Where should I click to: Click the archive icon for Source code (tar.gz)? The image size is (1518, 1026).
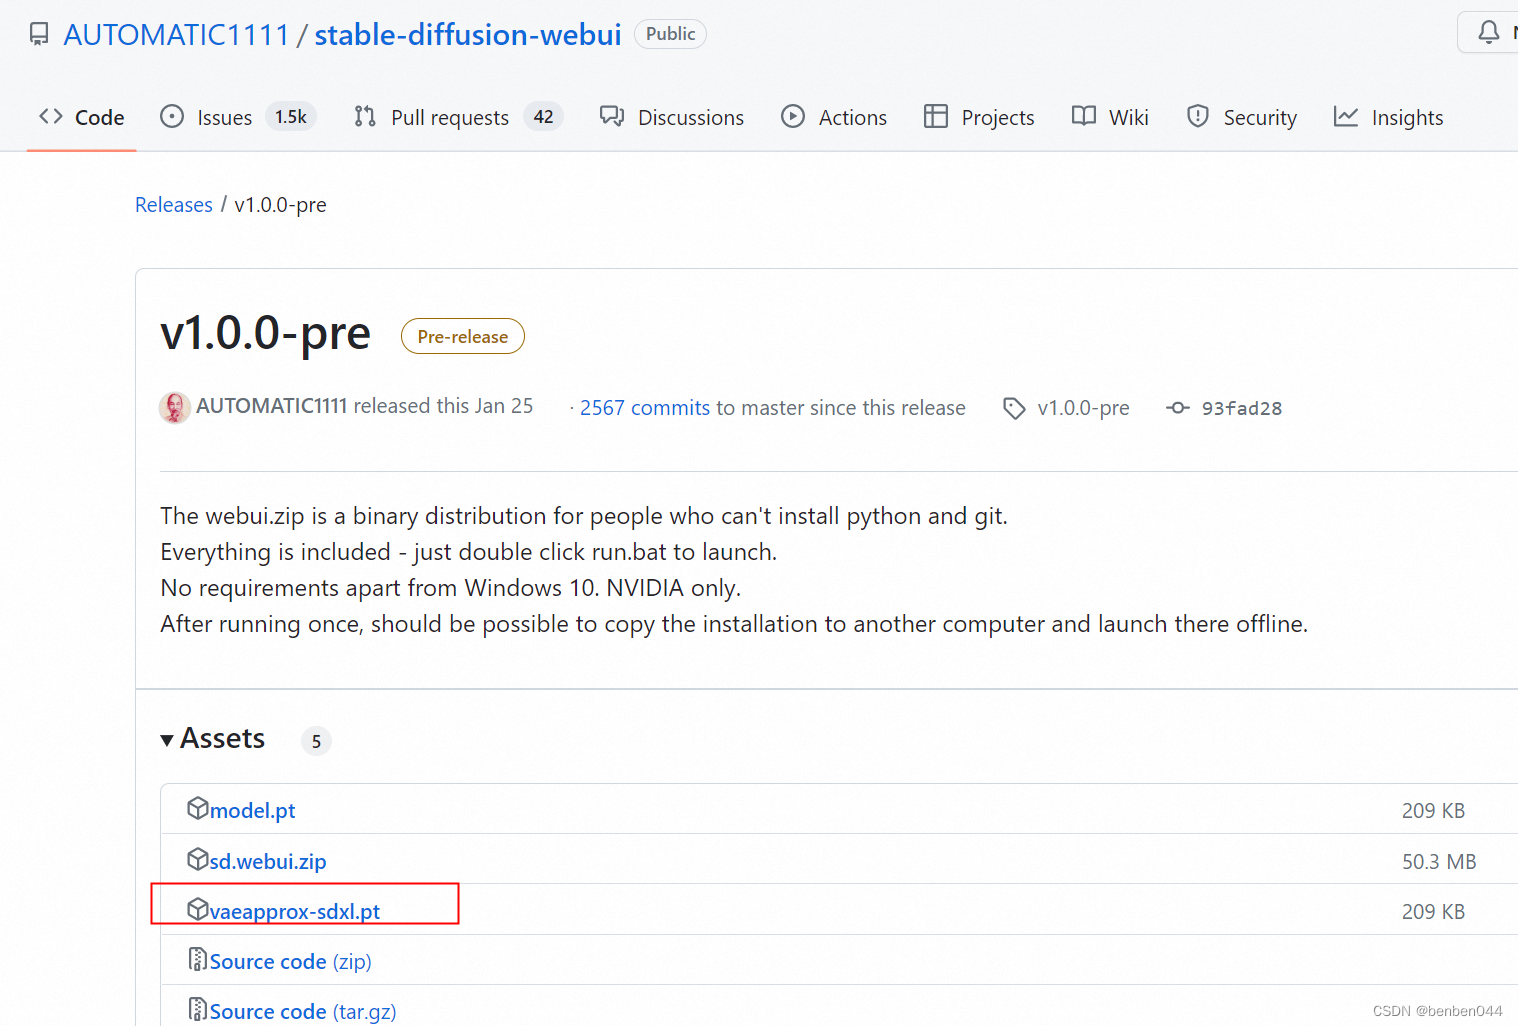pyautogui.click(x=198, y=1009)
